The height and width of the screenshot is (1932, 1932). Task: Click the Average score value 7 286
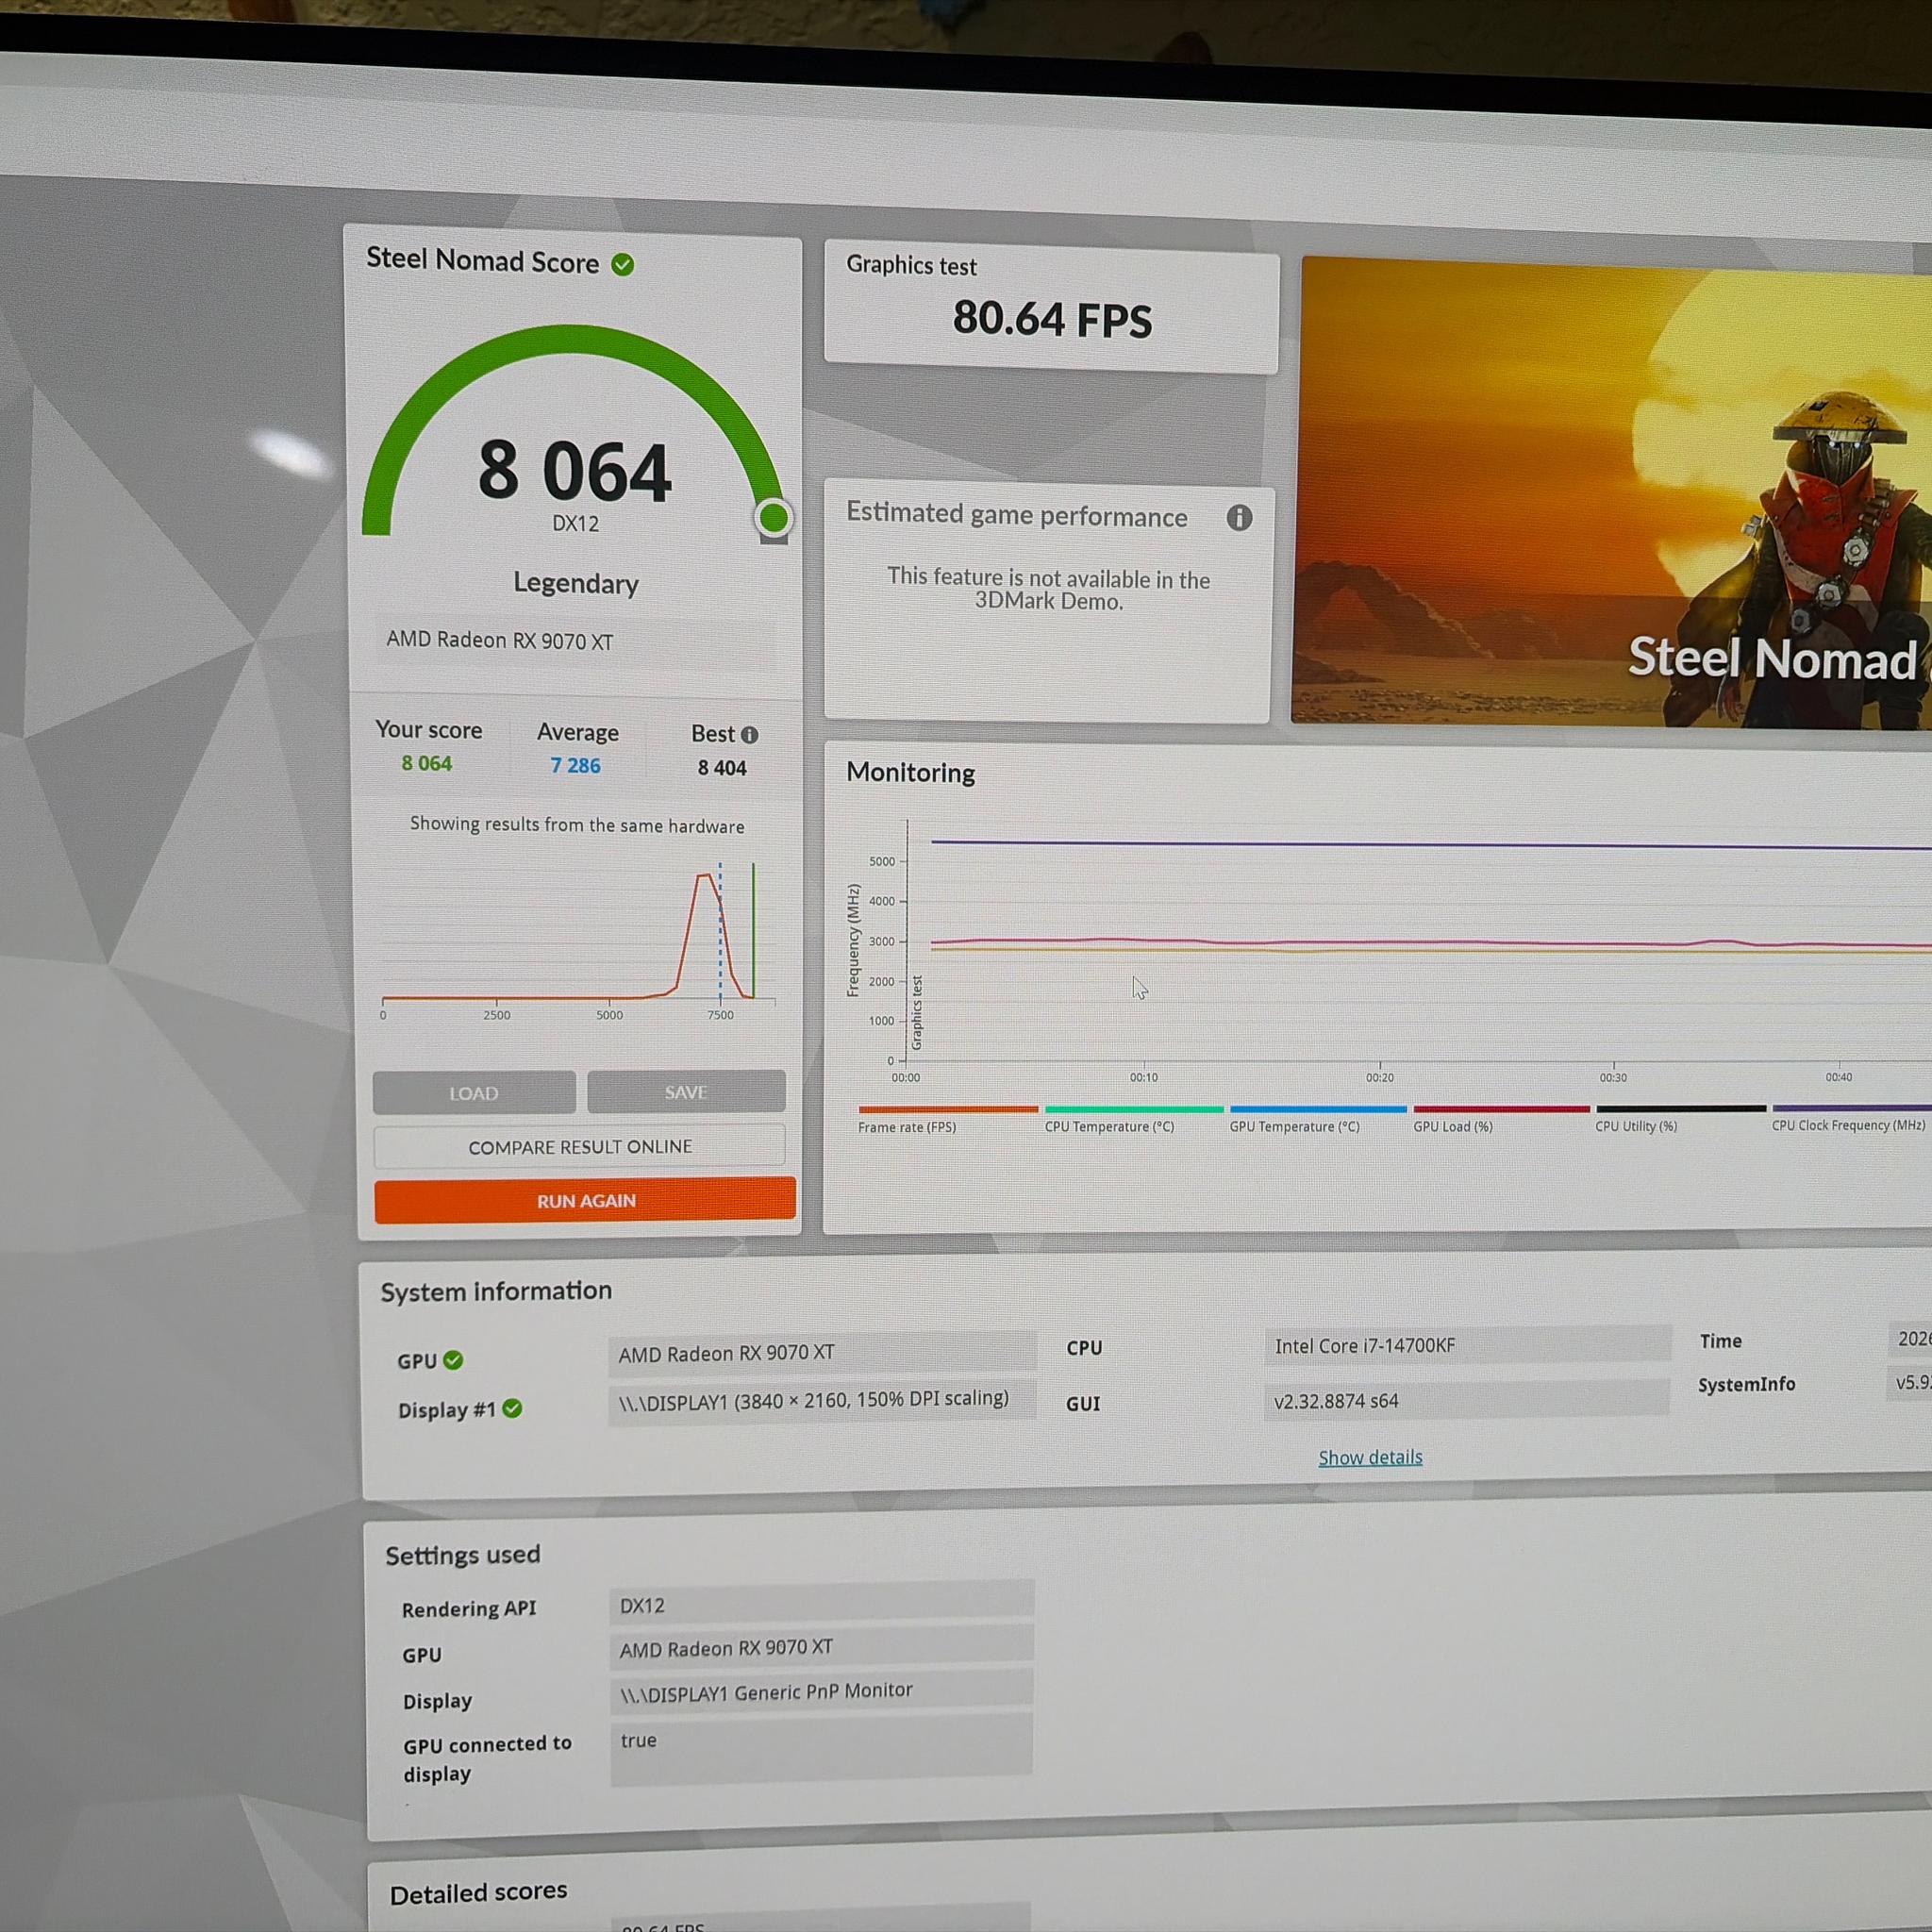tap(576, 765)
